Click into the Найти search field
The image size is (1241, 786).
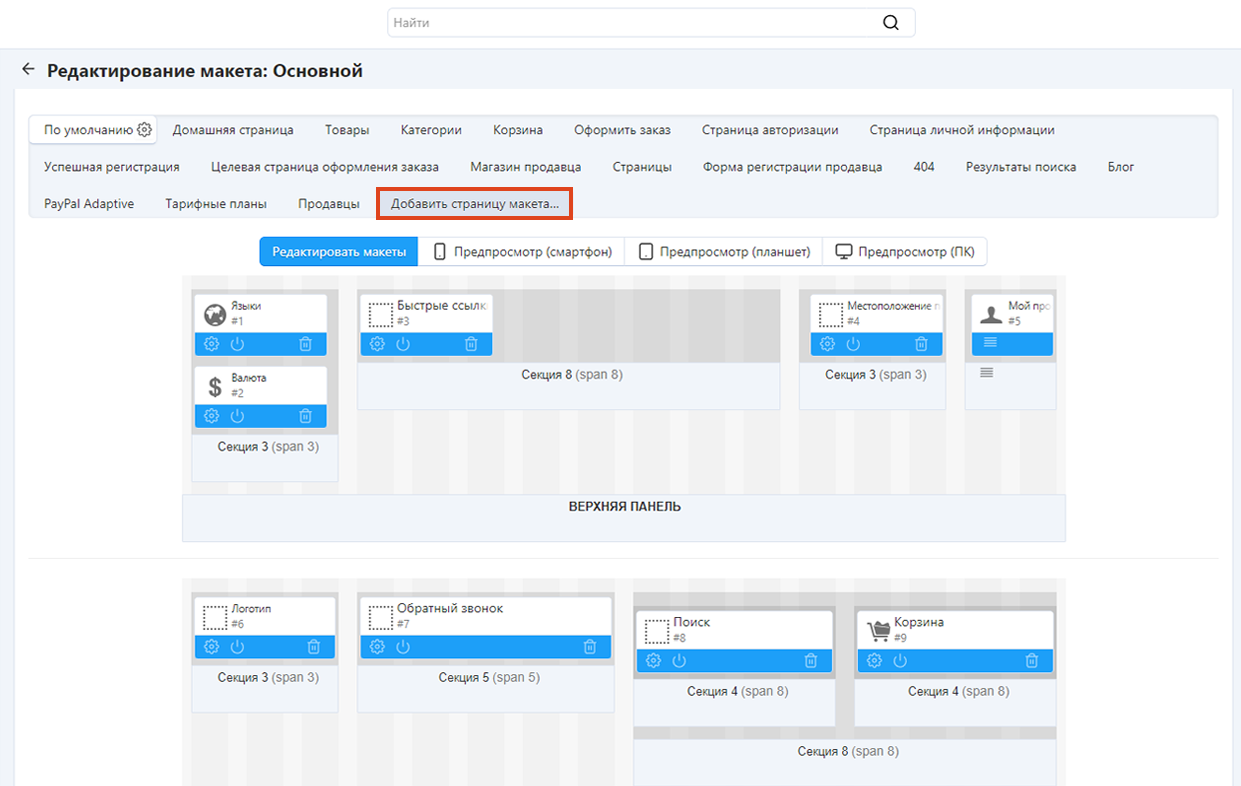630,23
